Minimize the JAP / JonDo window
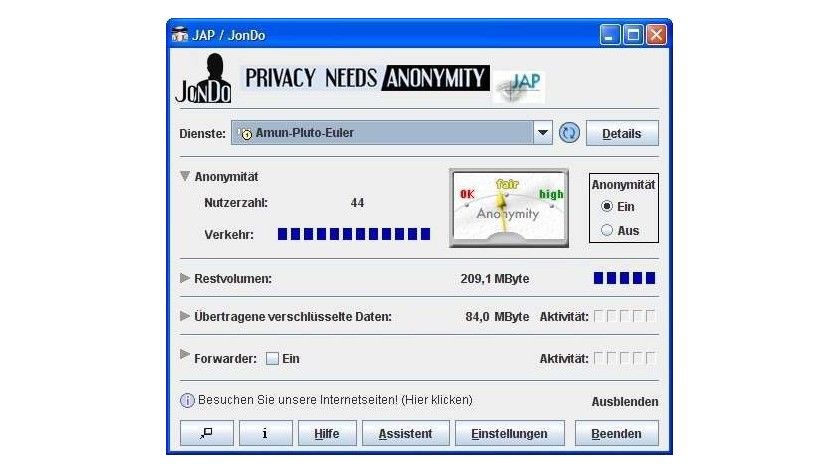 610,35
